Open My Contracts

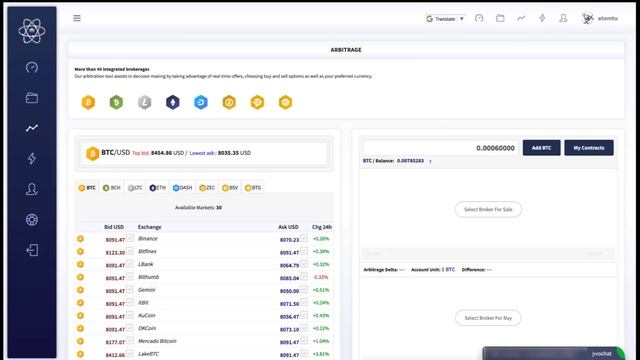point(589,148)
